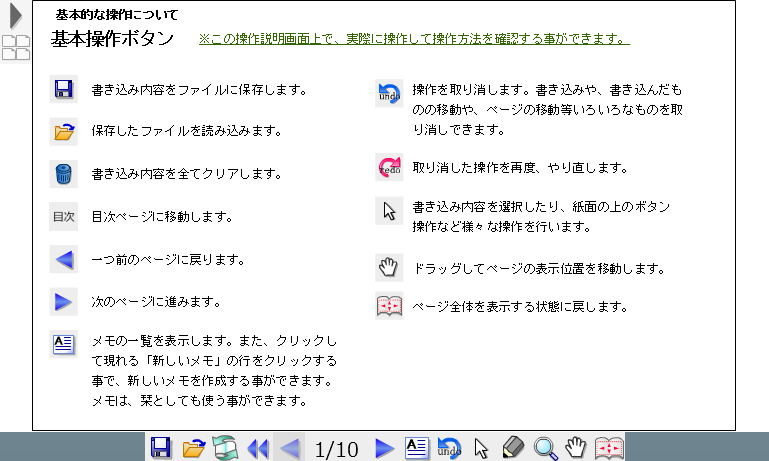The width and height of the screenshot is (769, 461).
Task: Expand side panel with gray triangle arrow
Action: (x=15, y=16)
